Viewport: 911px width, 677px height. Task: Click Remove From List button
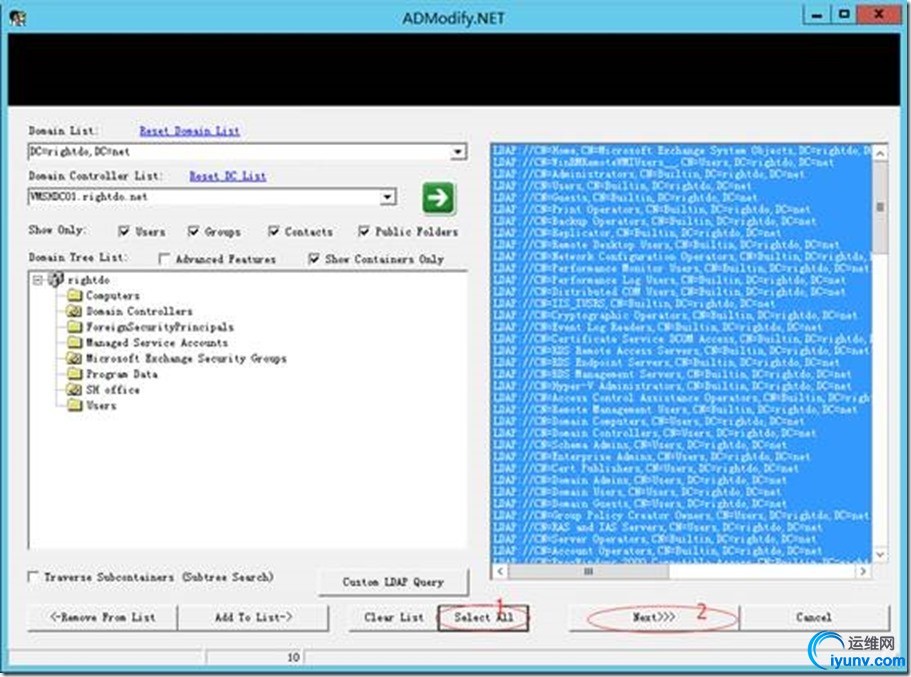point(103,617)
